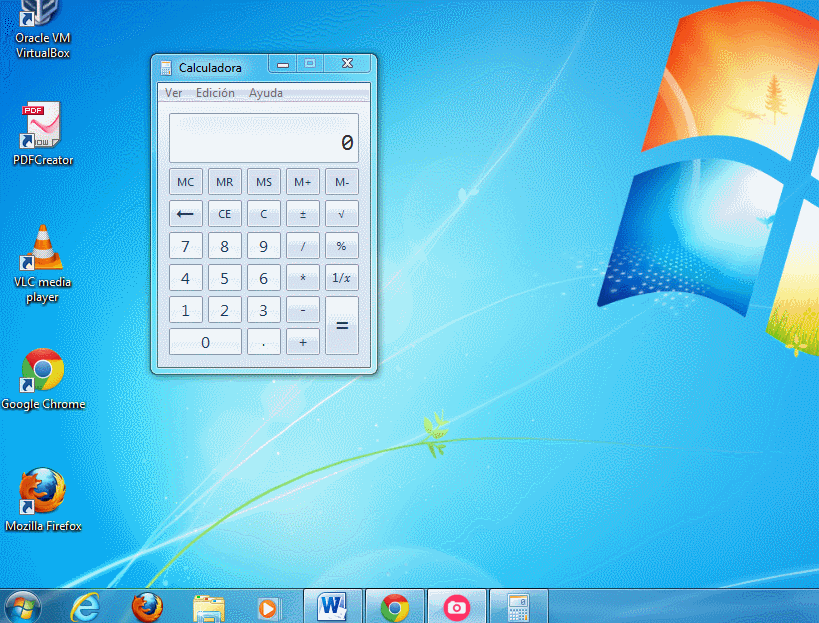Open the PDFCreator desktop shortcut
The height and width of the screenshot is (623, 819).
click(43, 134)
